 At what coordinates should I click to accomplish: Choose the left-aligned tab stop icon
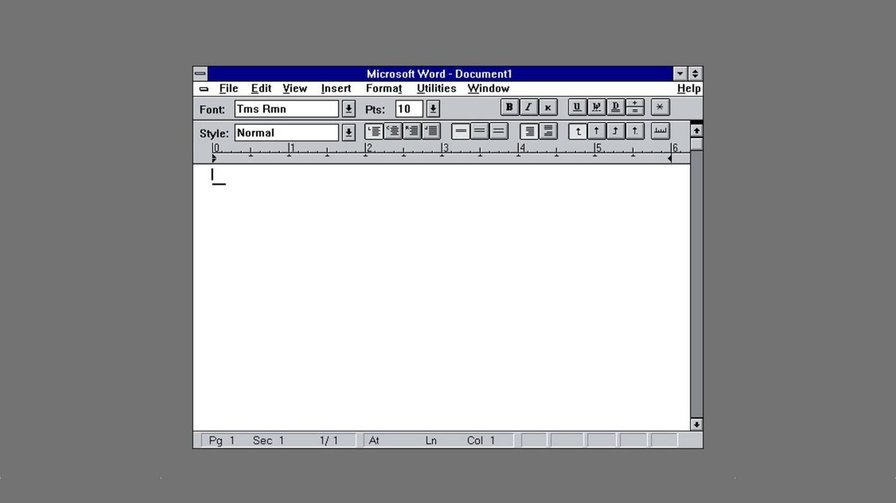pos(578,131)
